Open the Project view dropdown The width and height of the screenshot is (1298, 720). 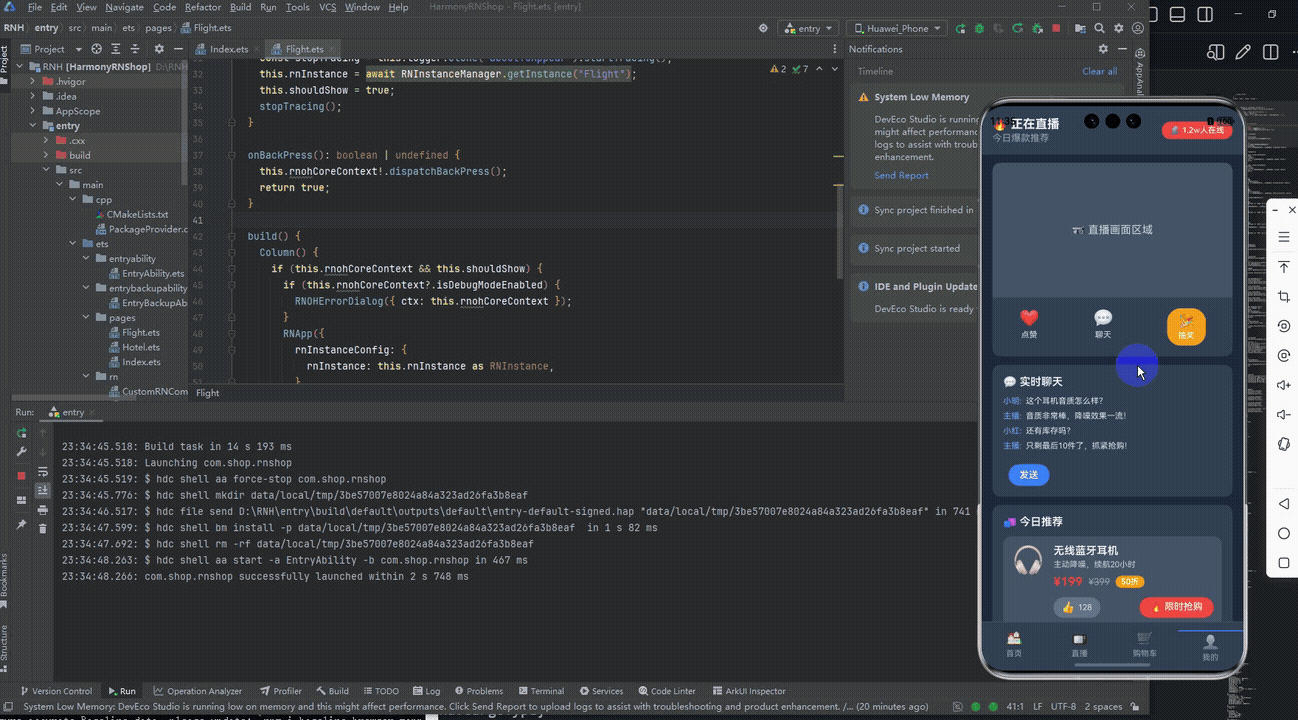point(49,48)
